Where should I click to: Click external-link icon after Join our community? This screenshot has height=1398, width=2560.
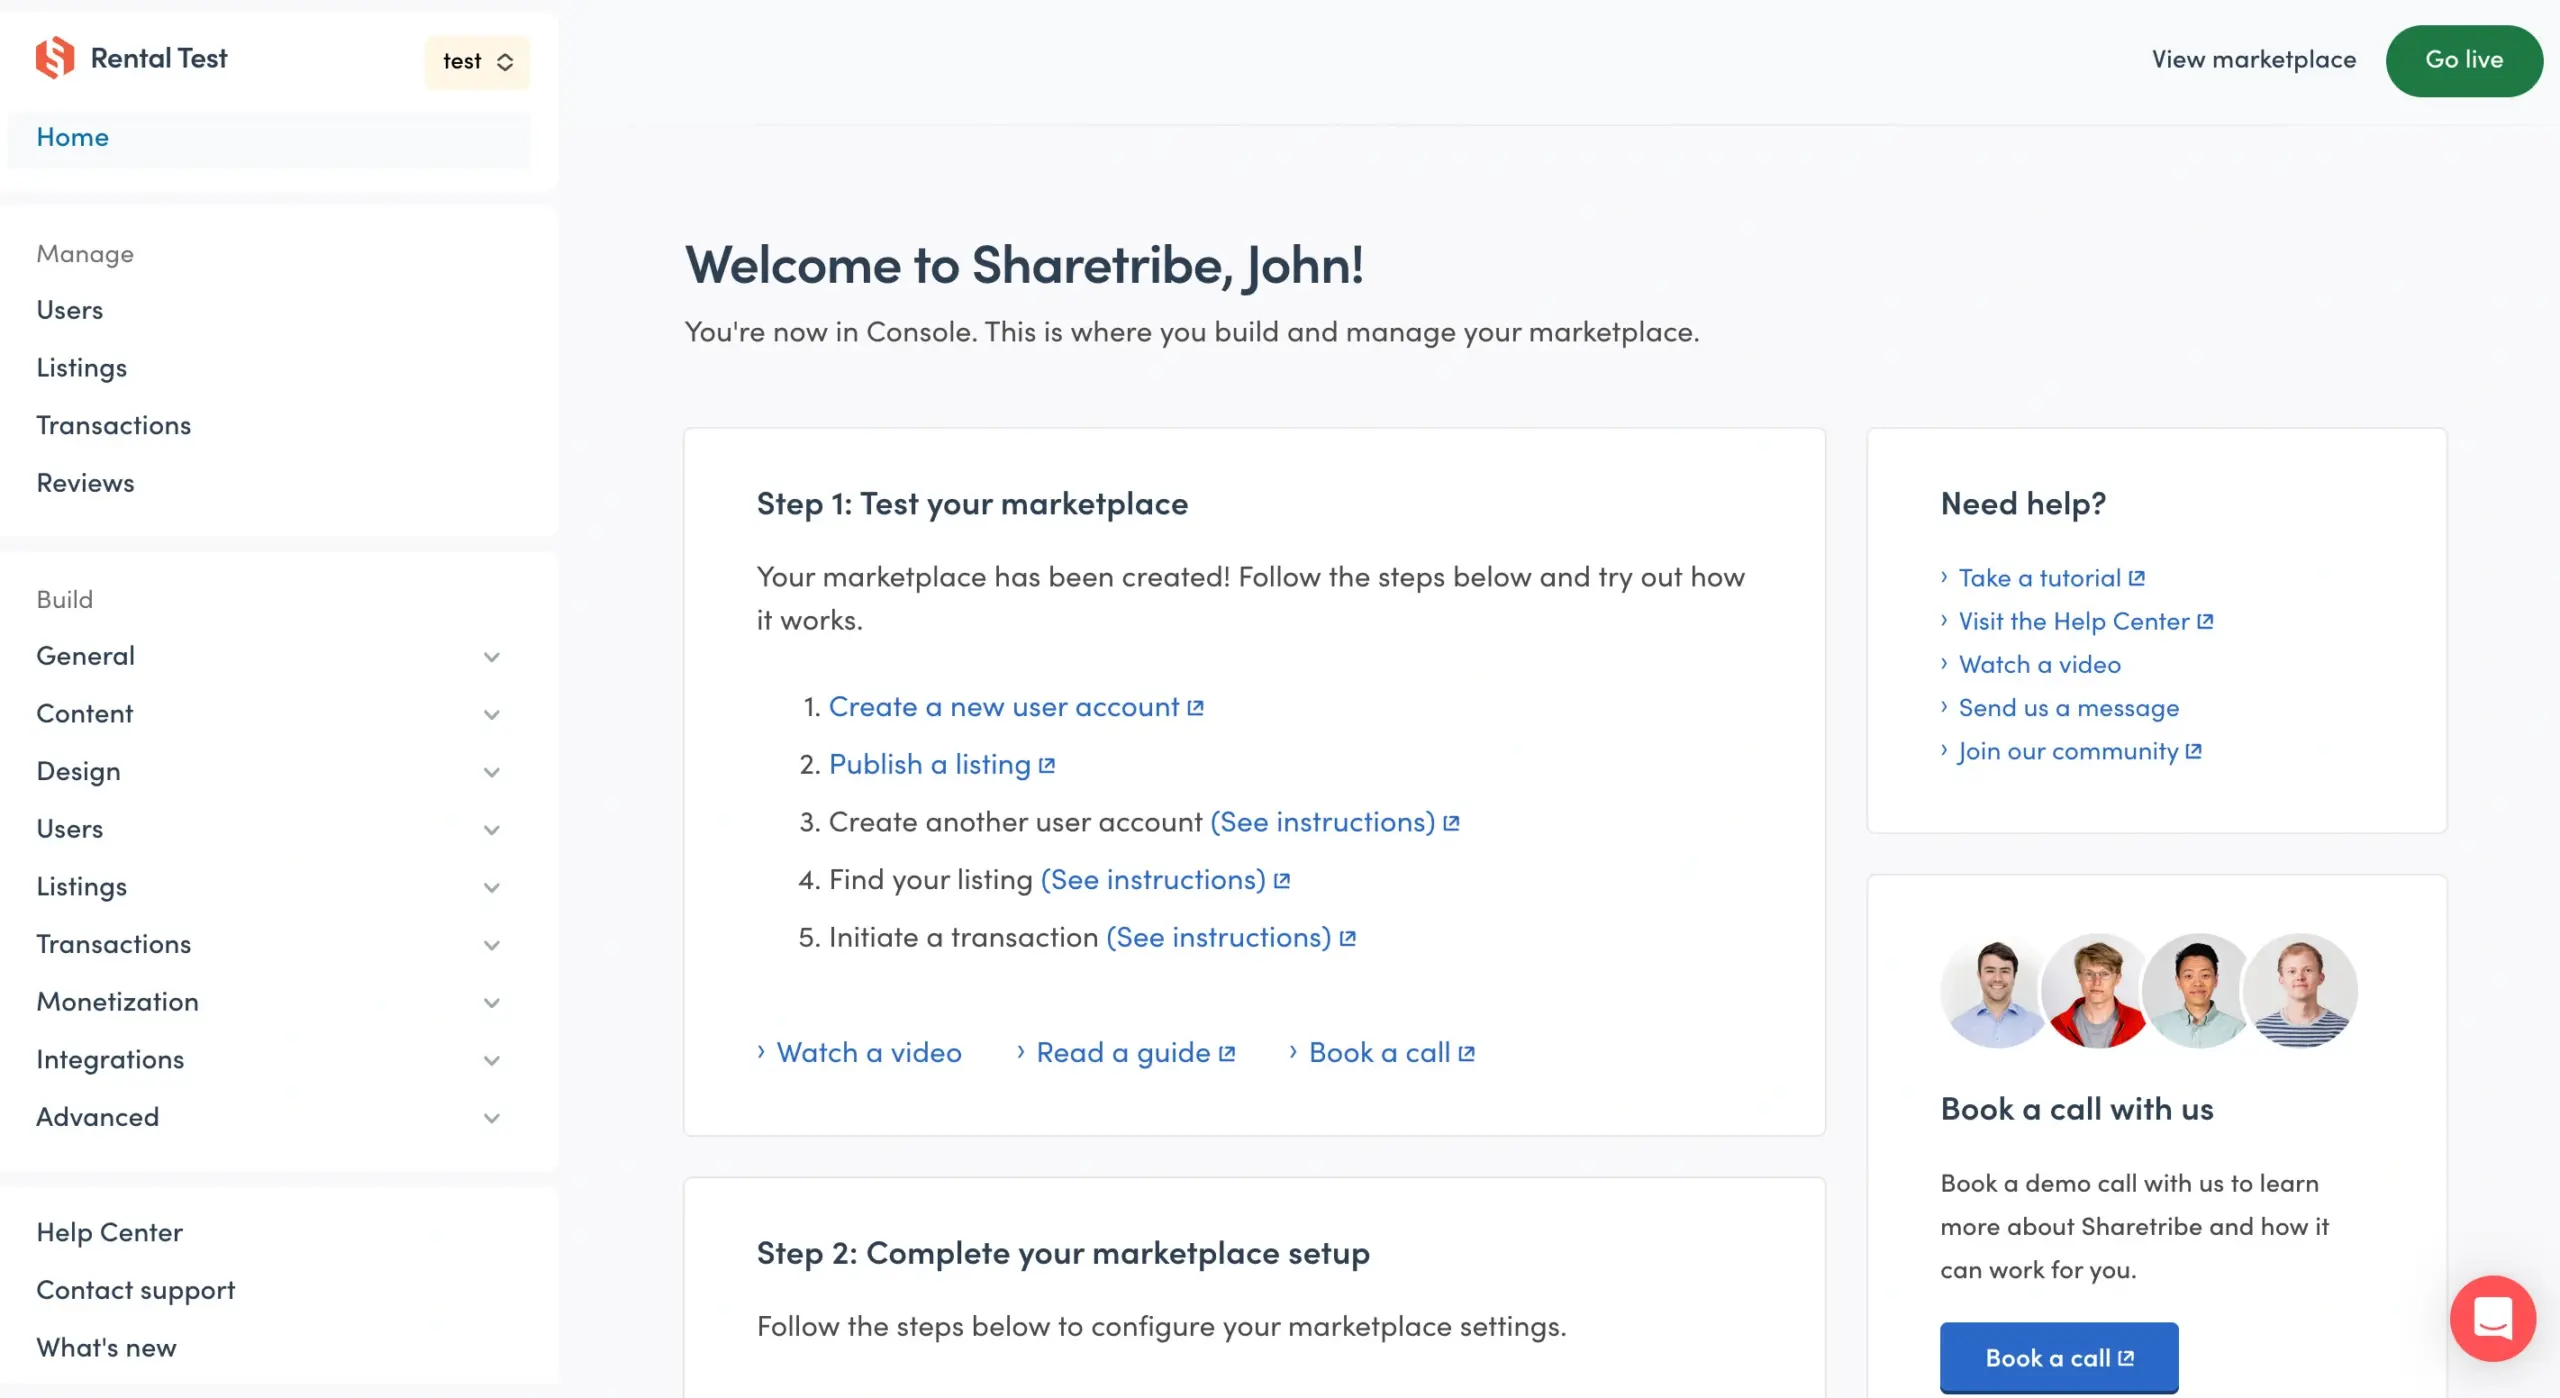pyautogui.click(x=2193, y=751)
